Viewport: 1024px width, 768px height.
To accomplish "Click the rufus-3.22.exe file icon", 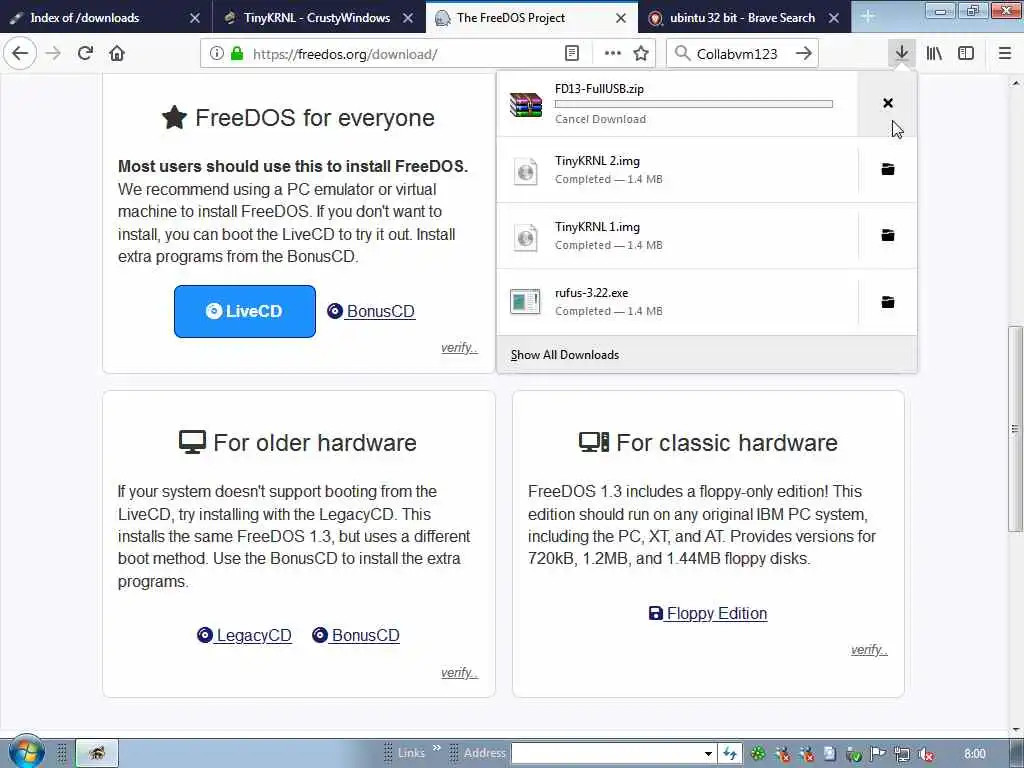I will [525, 302].
